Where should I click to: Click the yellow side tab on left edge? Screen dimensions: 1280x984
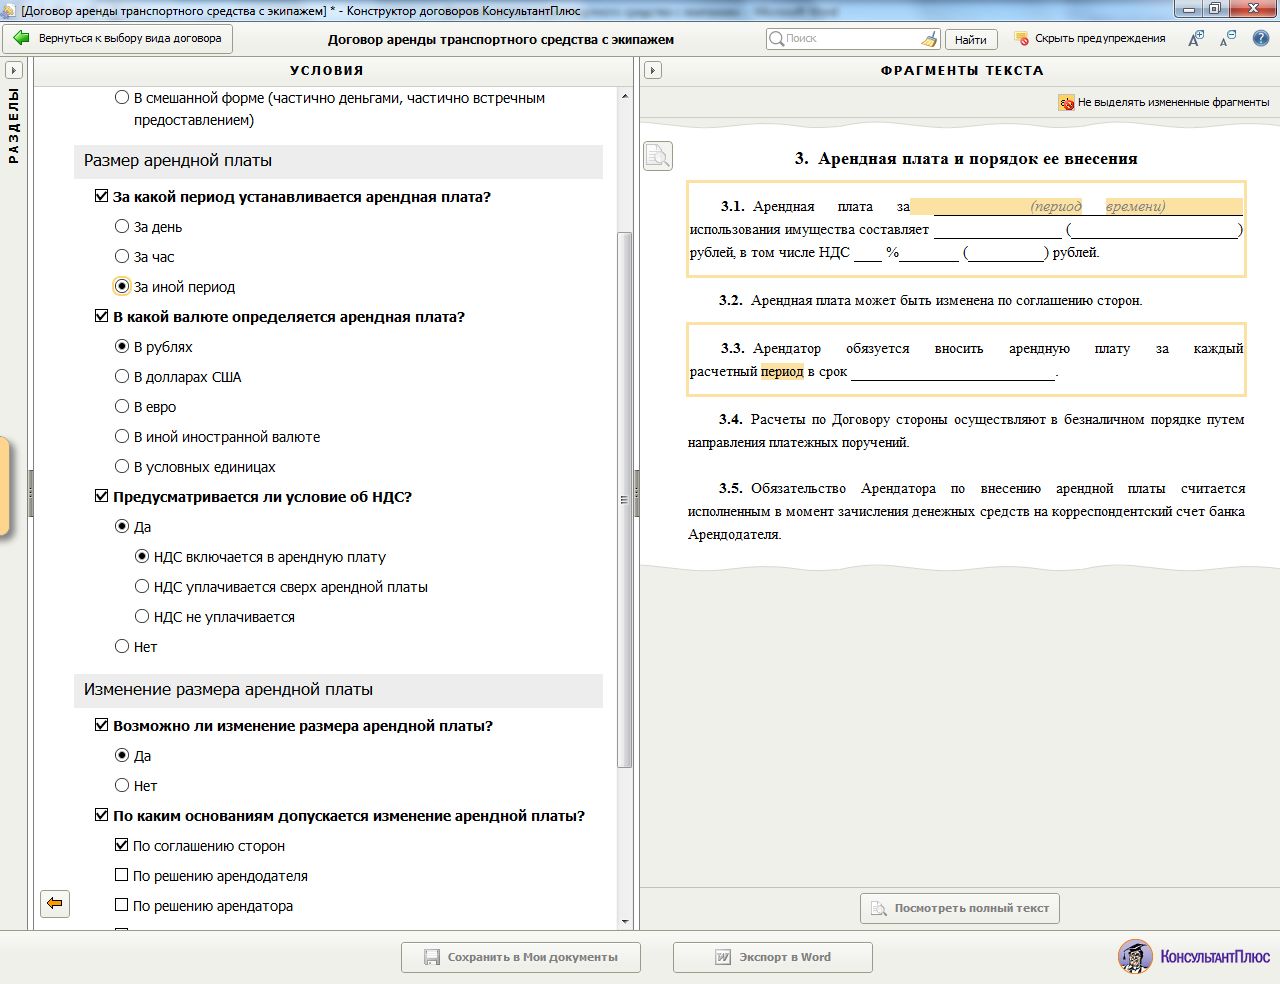pyautogui.click(x=4, y=486)
